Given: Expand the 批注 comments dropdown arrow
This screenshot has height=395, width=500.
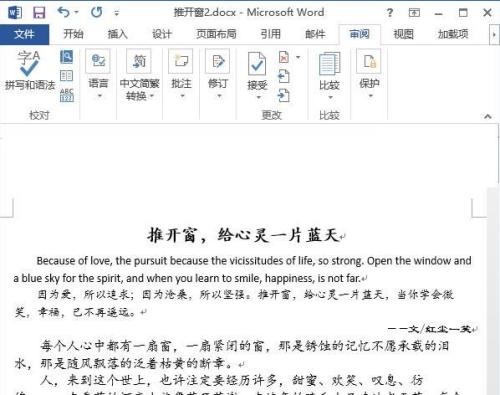Looking at the screenshot, I should pyautogui.click(x=182, y=96).
